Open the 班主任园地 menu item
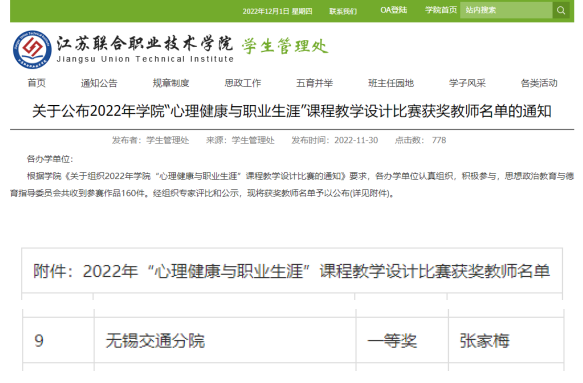Image resolution: width=583 pixels, height=383 pixels. (391, 83)
